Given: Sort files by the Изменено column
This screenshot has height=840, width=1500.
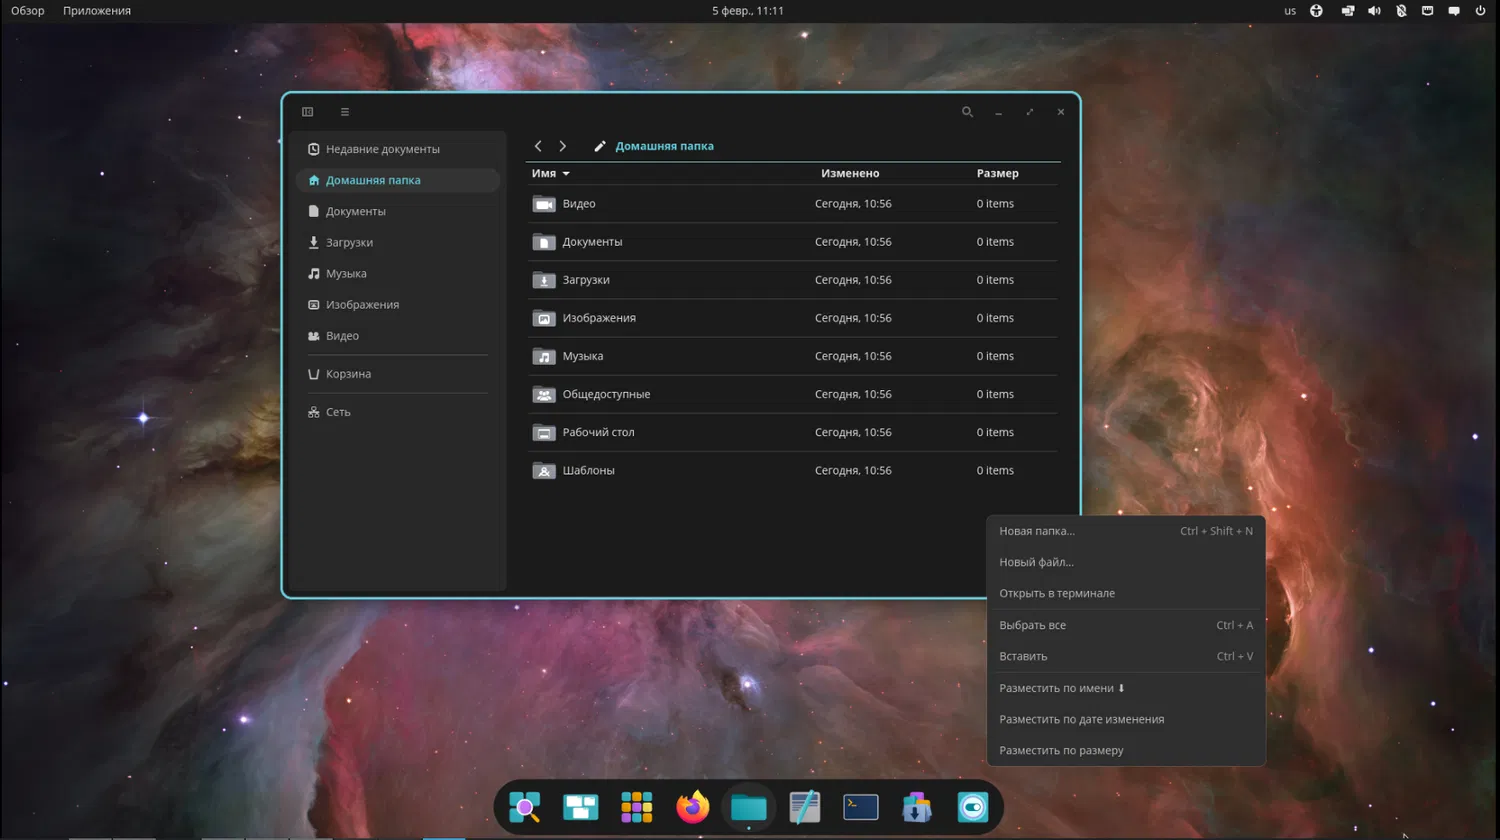Looking at the screenshot, I should click(x=850, y=174).
